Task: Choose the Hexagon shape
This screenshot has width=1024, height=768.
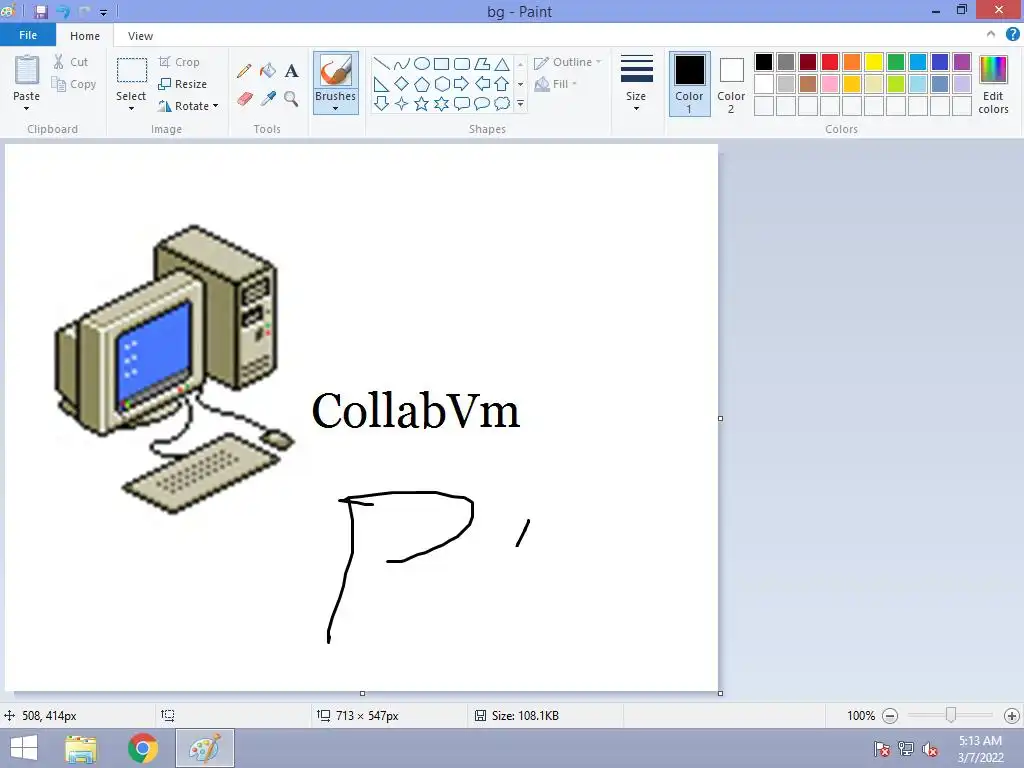Action: click(441, 84)
